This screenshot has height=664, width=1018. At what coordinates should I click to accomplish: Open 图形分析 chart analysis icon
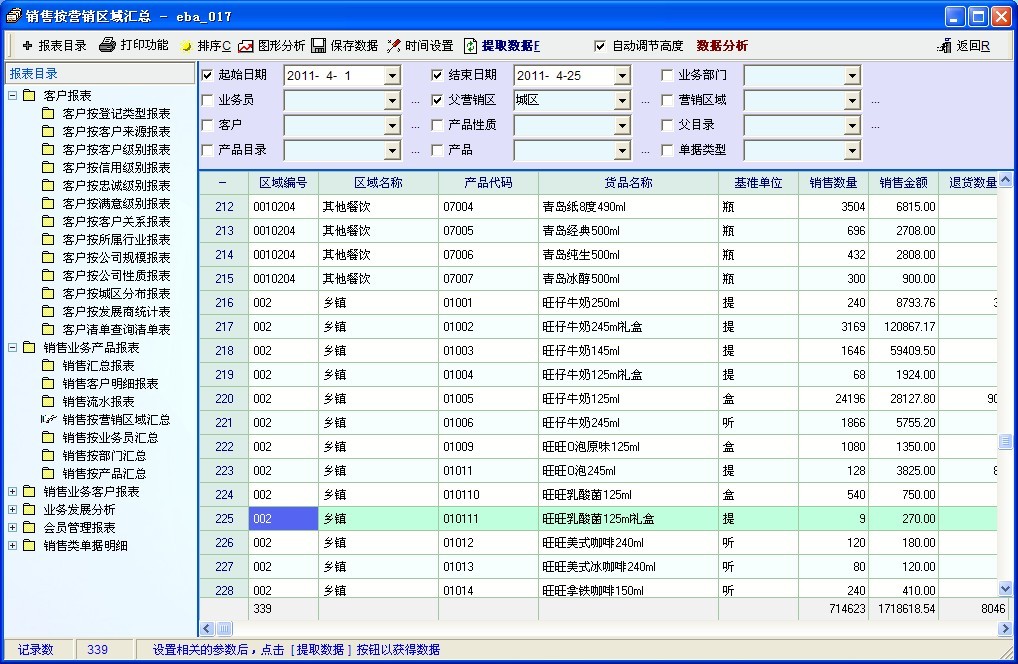(x=246, y=46)
